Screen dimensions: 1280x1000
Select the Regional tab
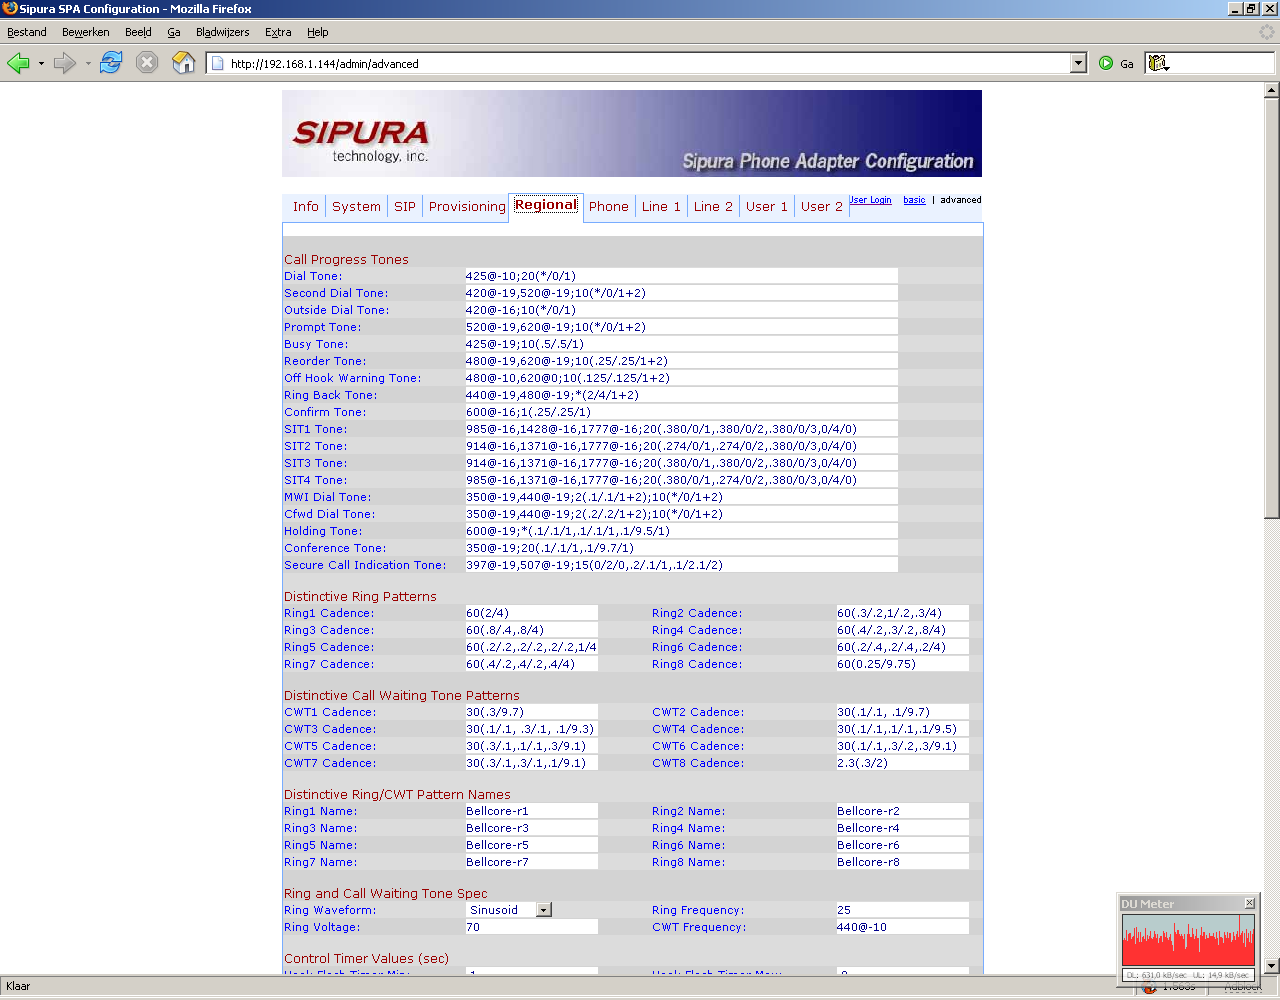pyautogui.click(x=546, y=205)
